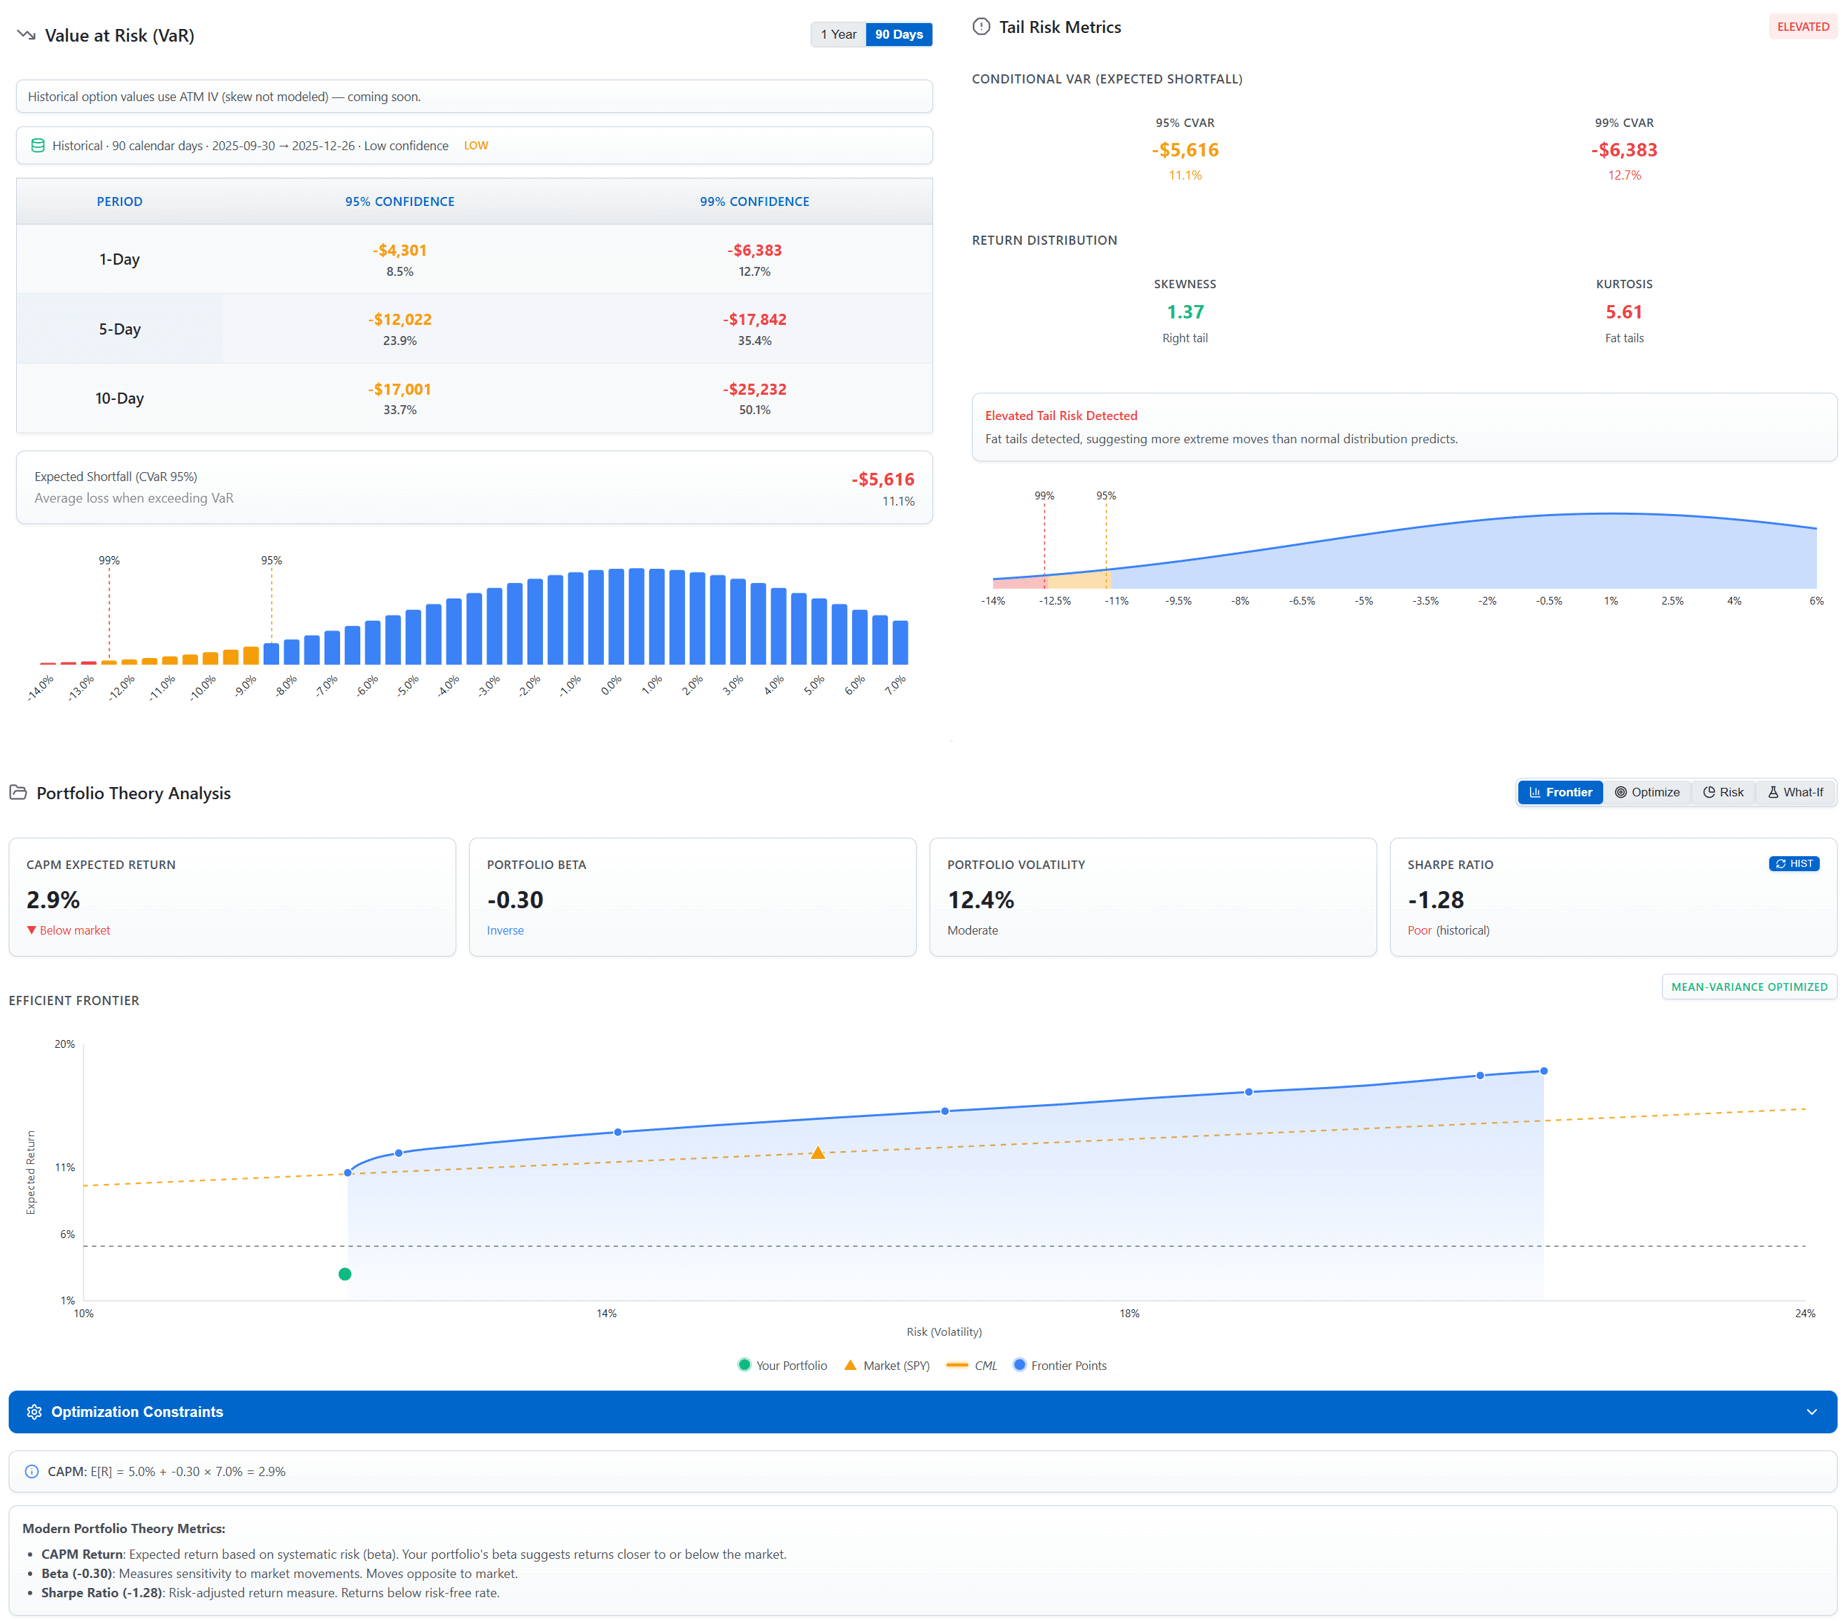Click the database icon in the Historical data banner

37,145
